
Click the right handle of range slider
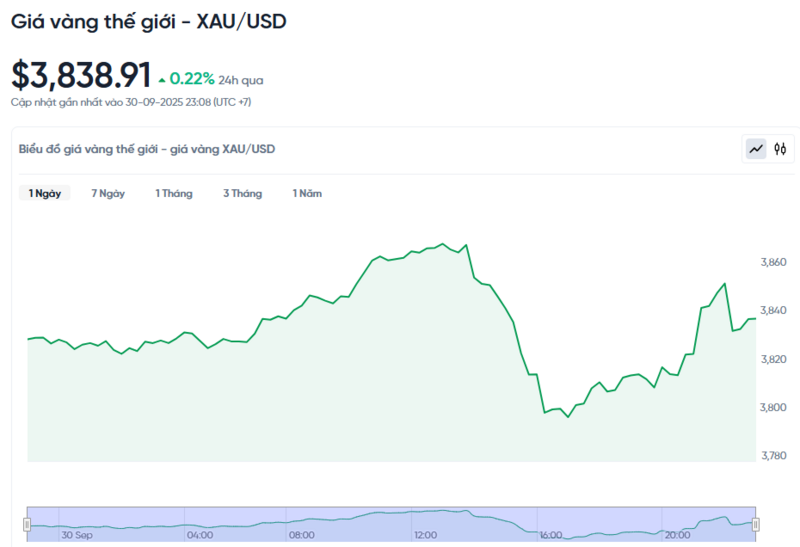756,524
